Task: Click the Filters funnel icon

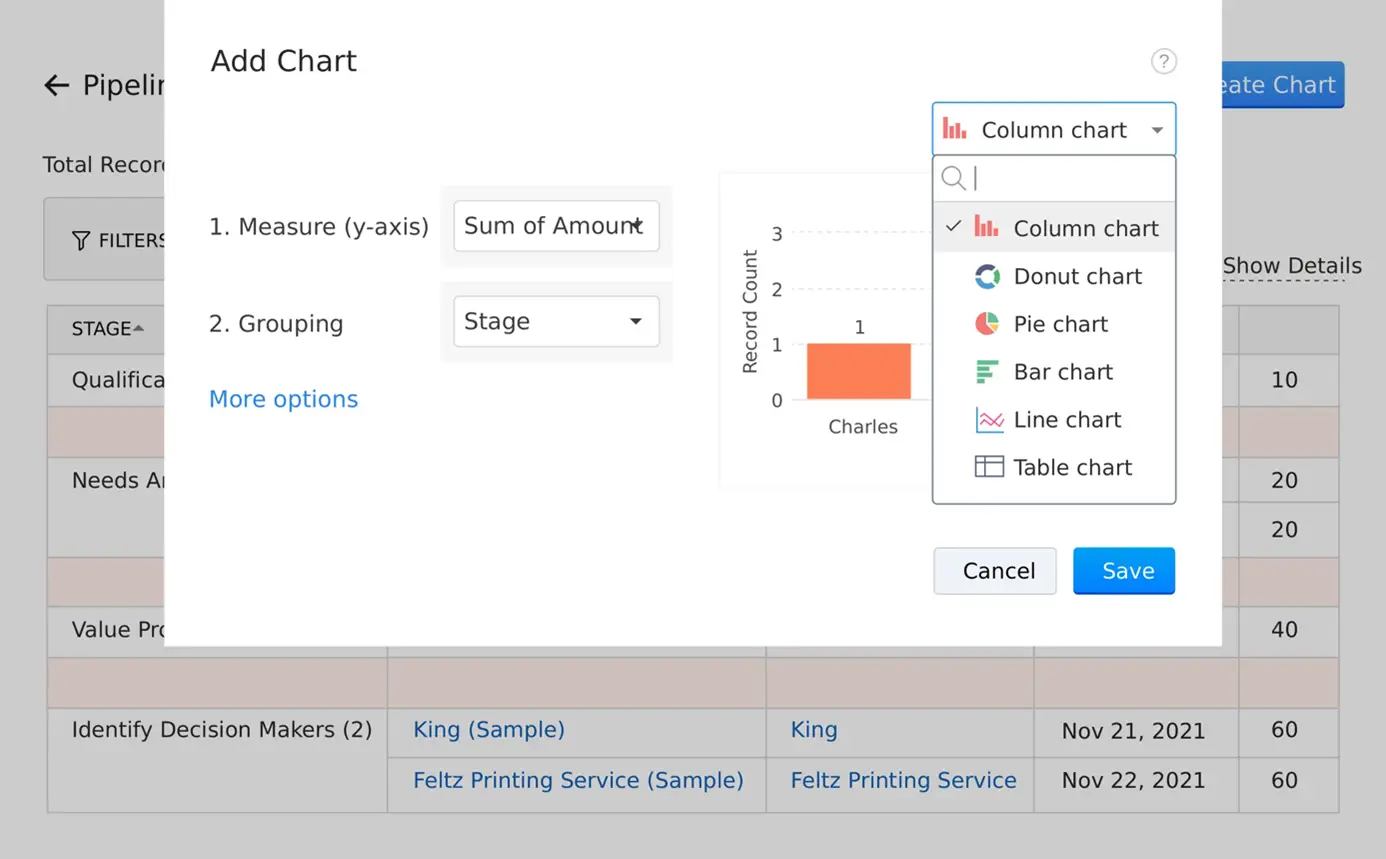Action: coord(80,240)
